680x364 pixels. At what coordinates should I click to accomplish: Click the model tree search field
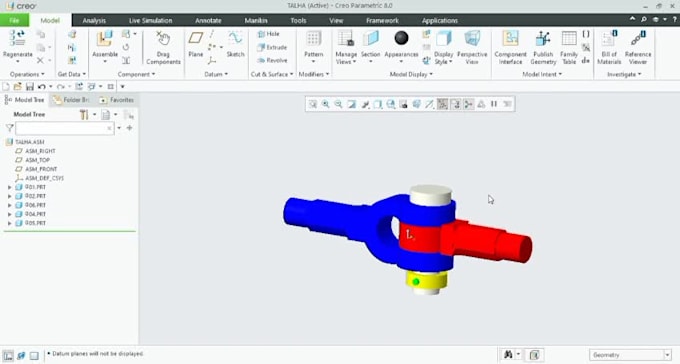tap(65, 128)
